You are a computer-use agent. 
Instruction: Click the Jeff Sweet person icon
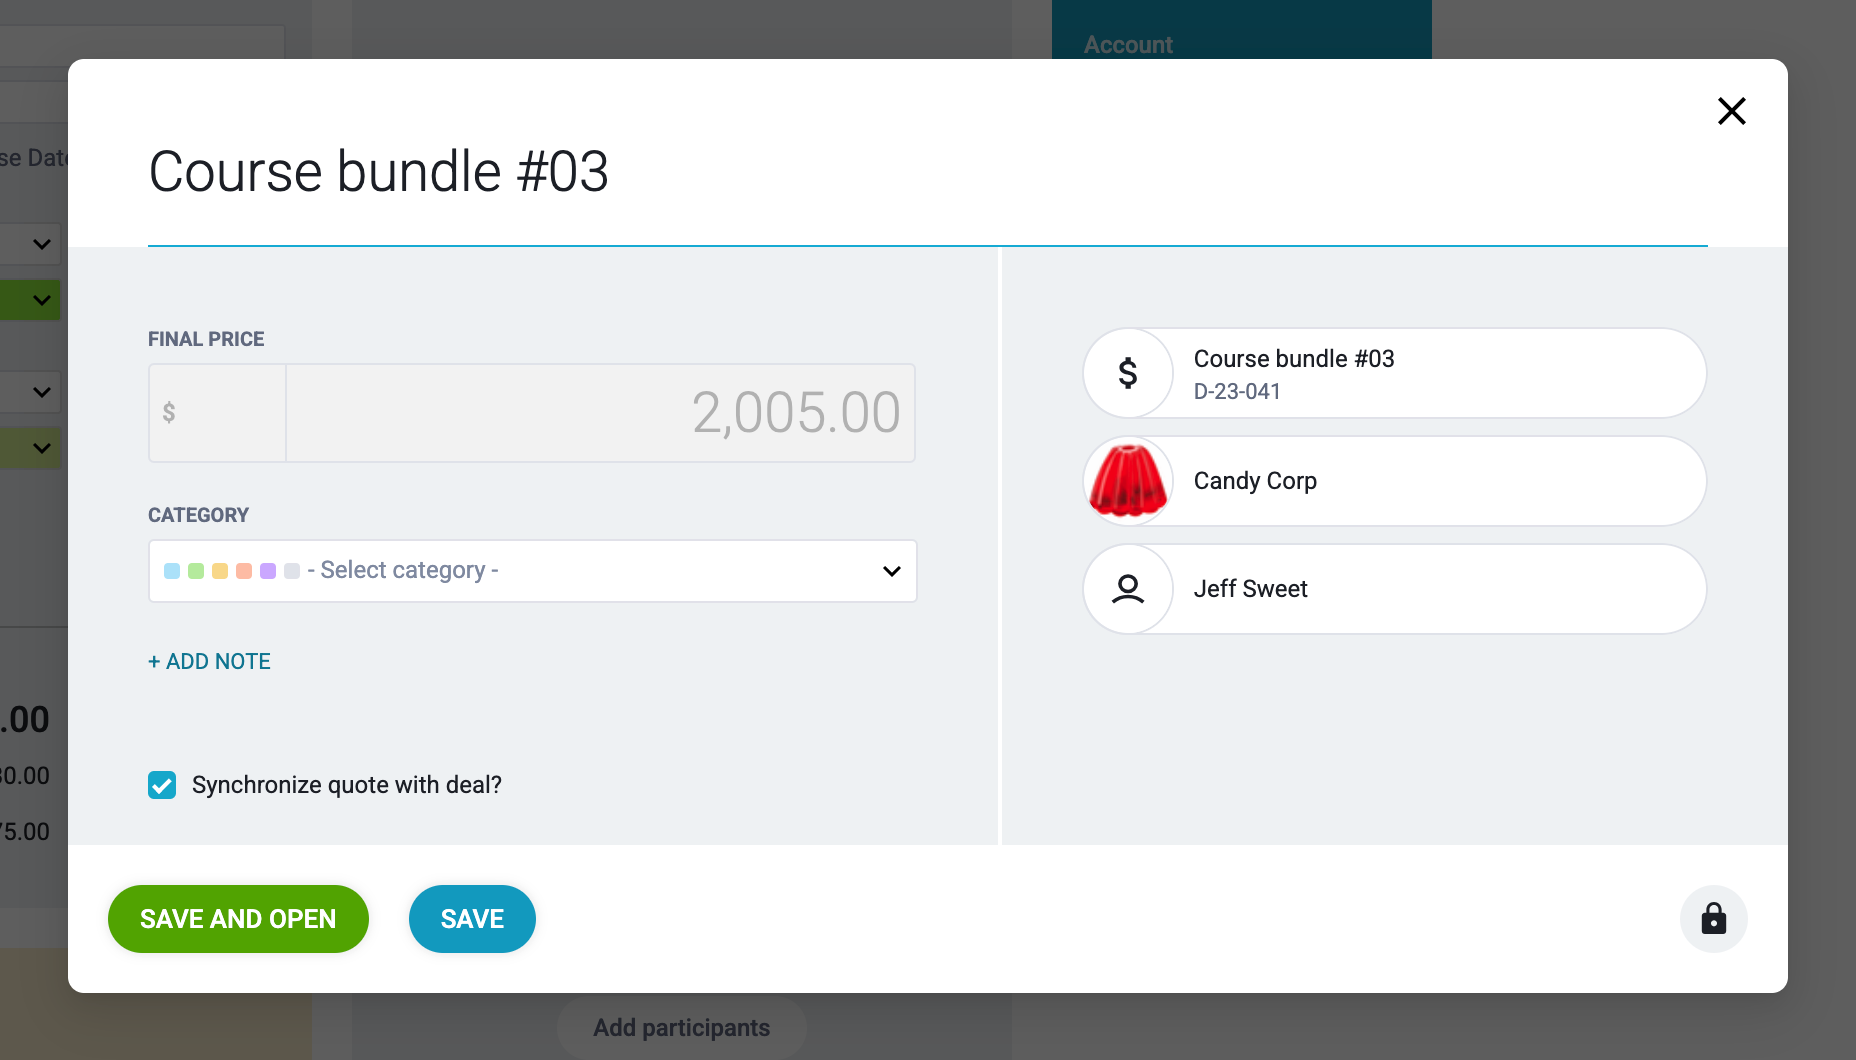(x=1128, y=589)
